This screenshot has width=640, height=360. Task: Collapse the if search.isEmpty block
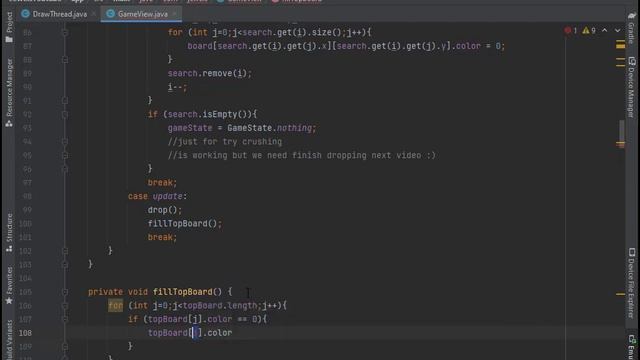[65, 114]
